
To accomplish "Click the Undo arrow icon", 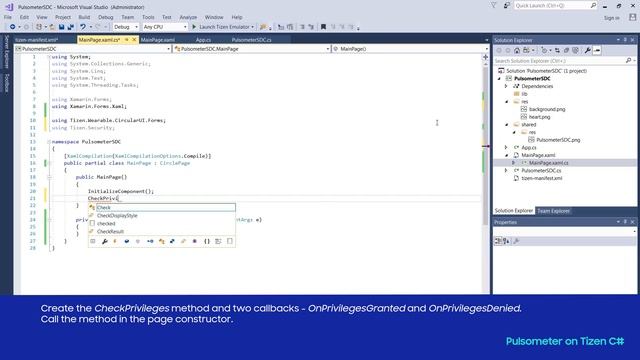I will pos(83,27).
